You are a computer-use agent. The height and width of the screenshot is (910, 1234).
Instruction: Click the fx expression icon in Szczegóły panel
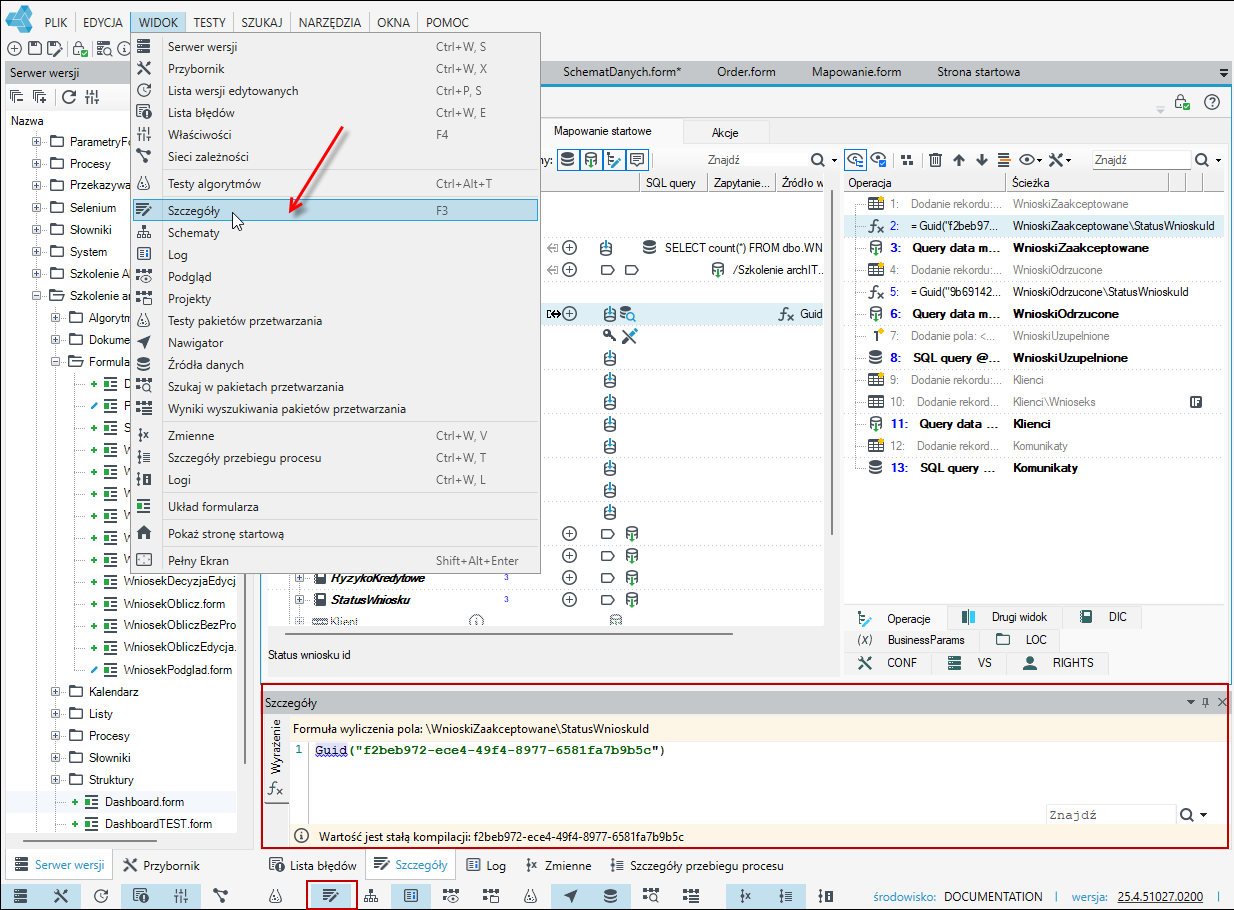click(x=275, y=790)
